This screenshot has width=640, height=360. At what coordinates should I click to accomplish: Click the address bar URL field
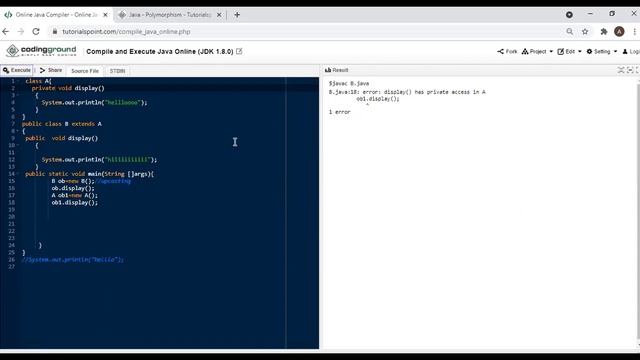pos(306,31)
